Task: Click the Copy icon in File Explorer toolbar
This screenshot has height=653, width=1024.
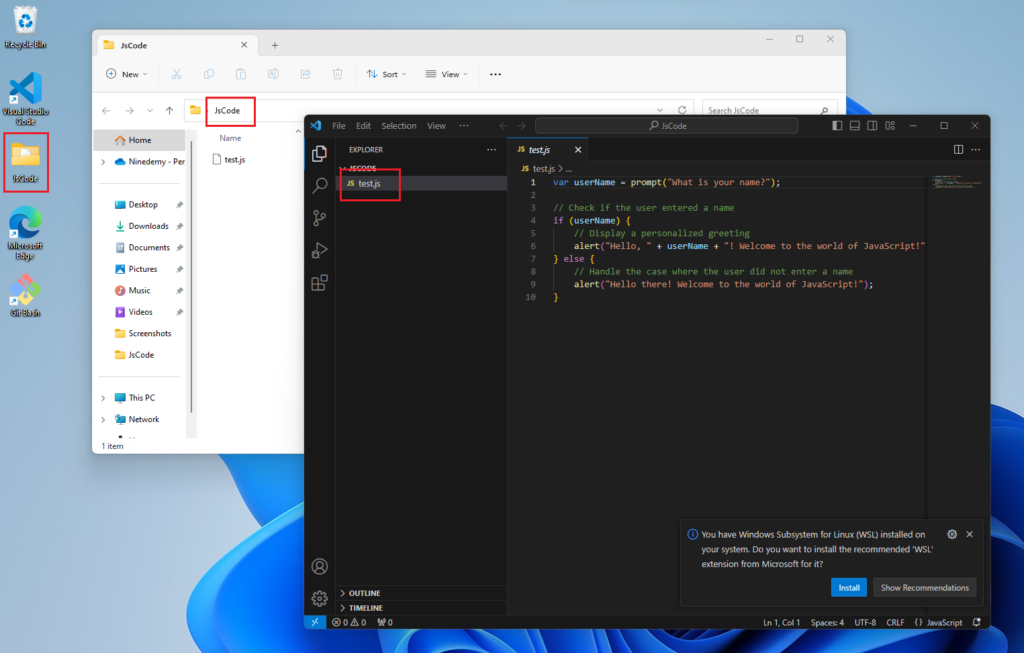Action: [x=209, y=74]
